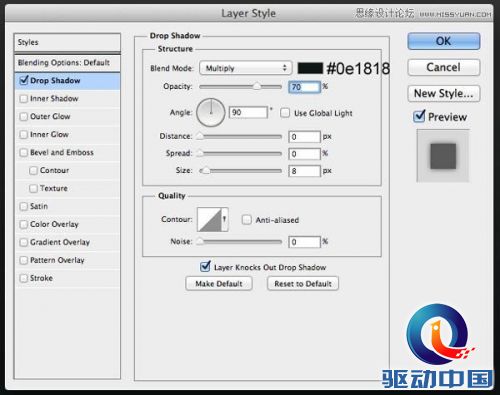This screenshot has height=395, width=500.
Task: Select the Stroke style row
Action: (x=67, y=278)
